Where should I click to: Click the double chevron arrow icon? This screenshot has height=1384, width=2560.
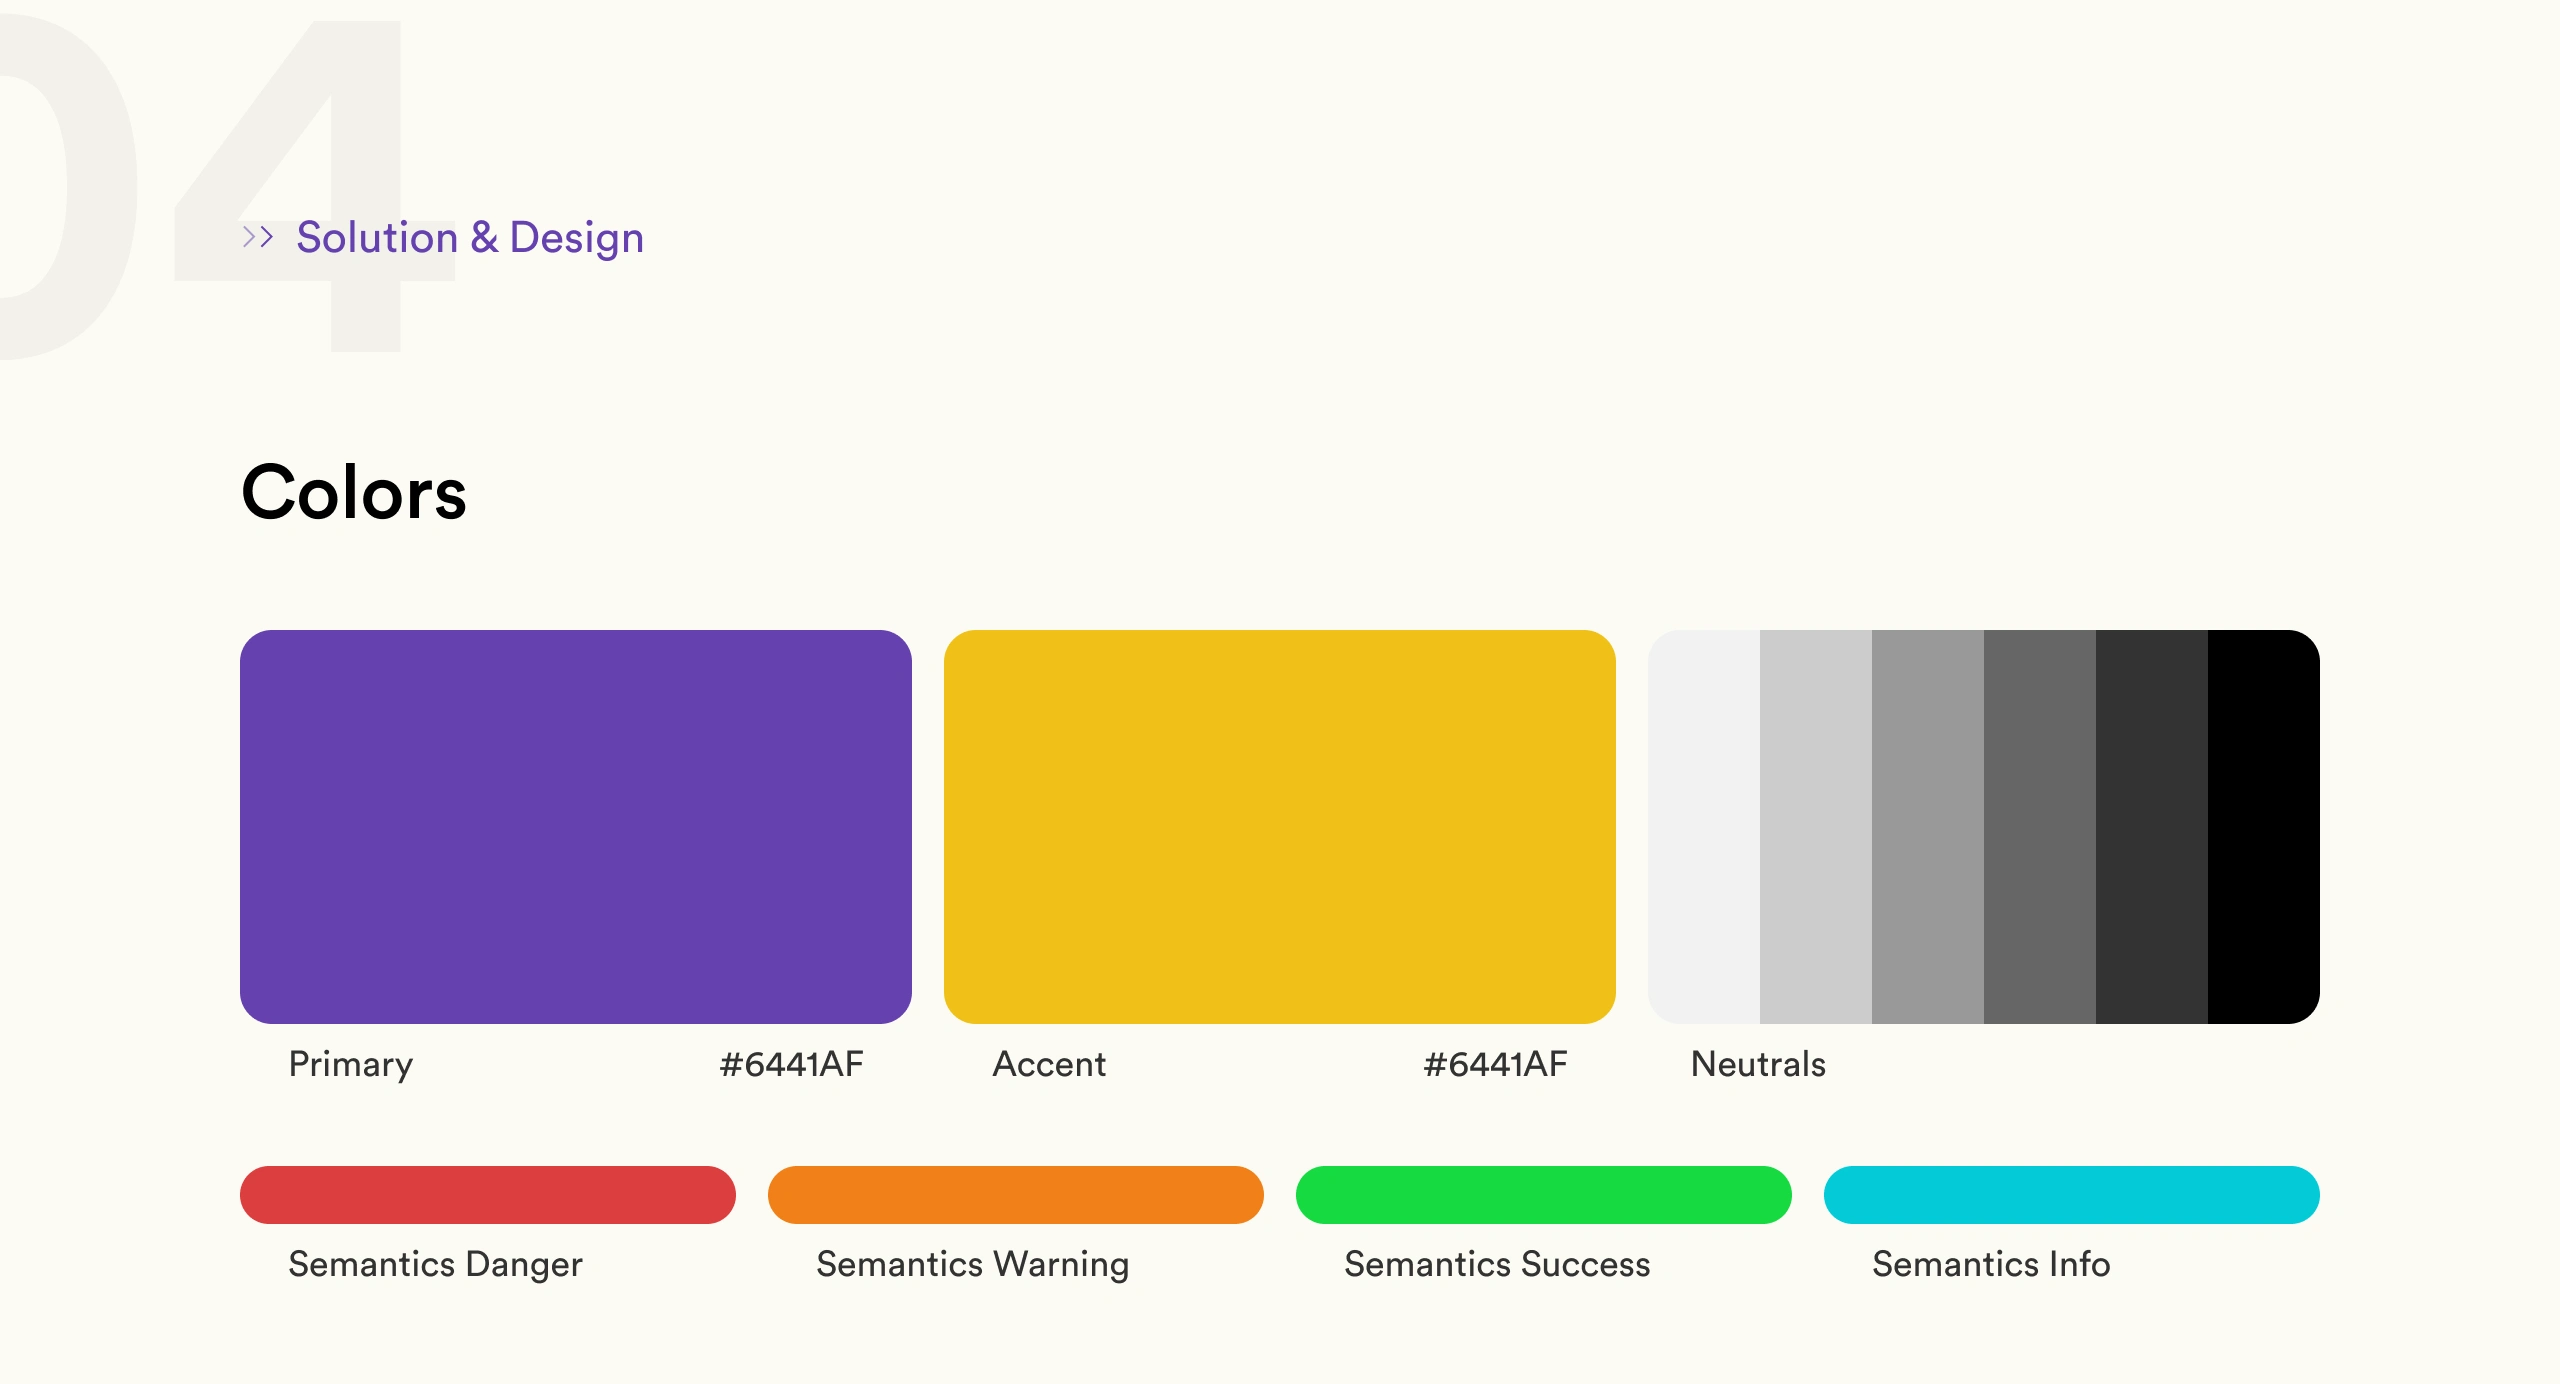click(258, 237)
